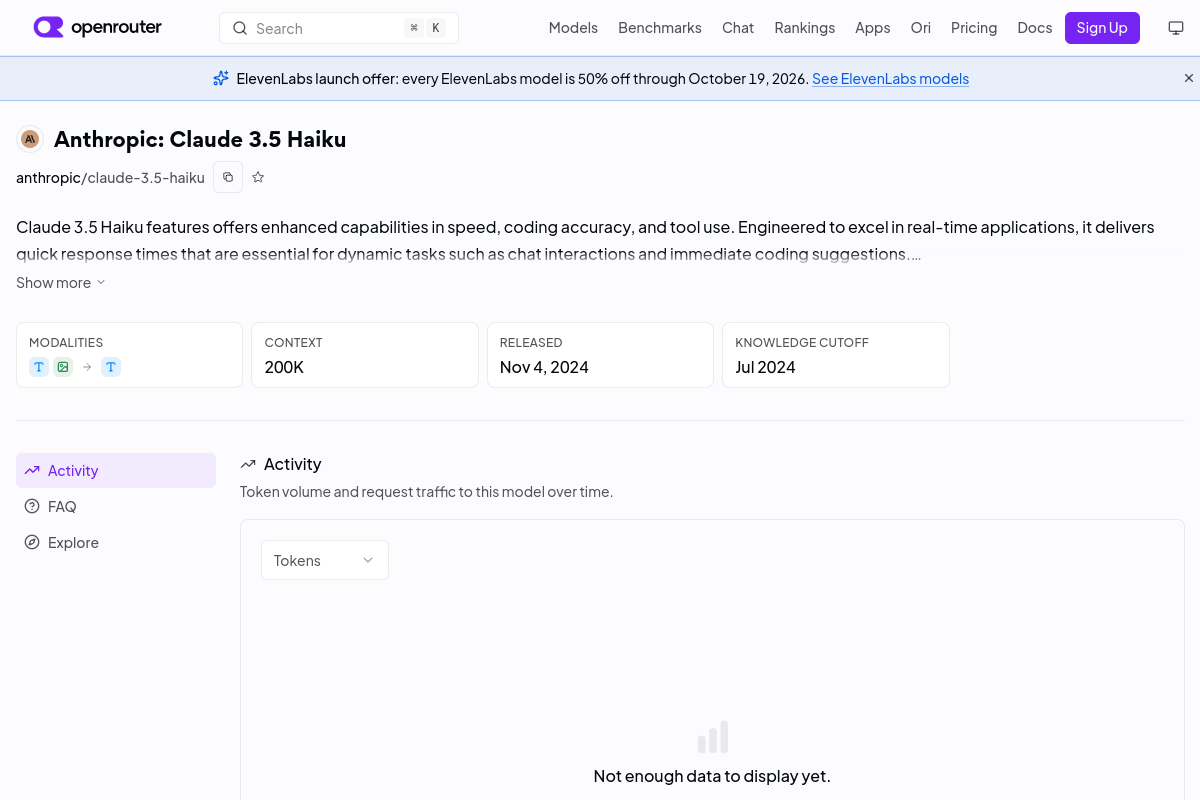Image resolution: width=1200 pixels, height=800 pixels.
Task: Open the Docs link
Action: pos(1035,28)
